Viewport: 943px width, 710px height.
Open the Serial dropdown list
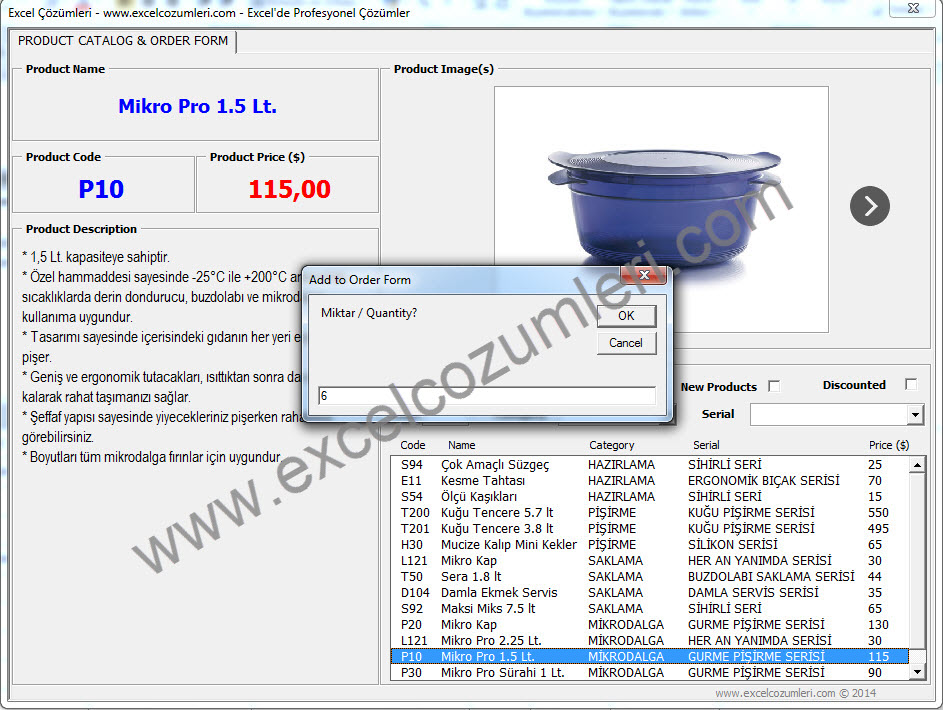915,415
